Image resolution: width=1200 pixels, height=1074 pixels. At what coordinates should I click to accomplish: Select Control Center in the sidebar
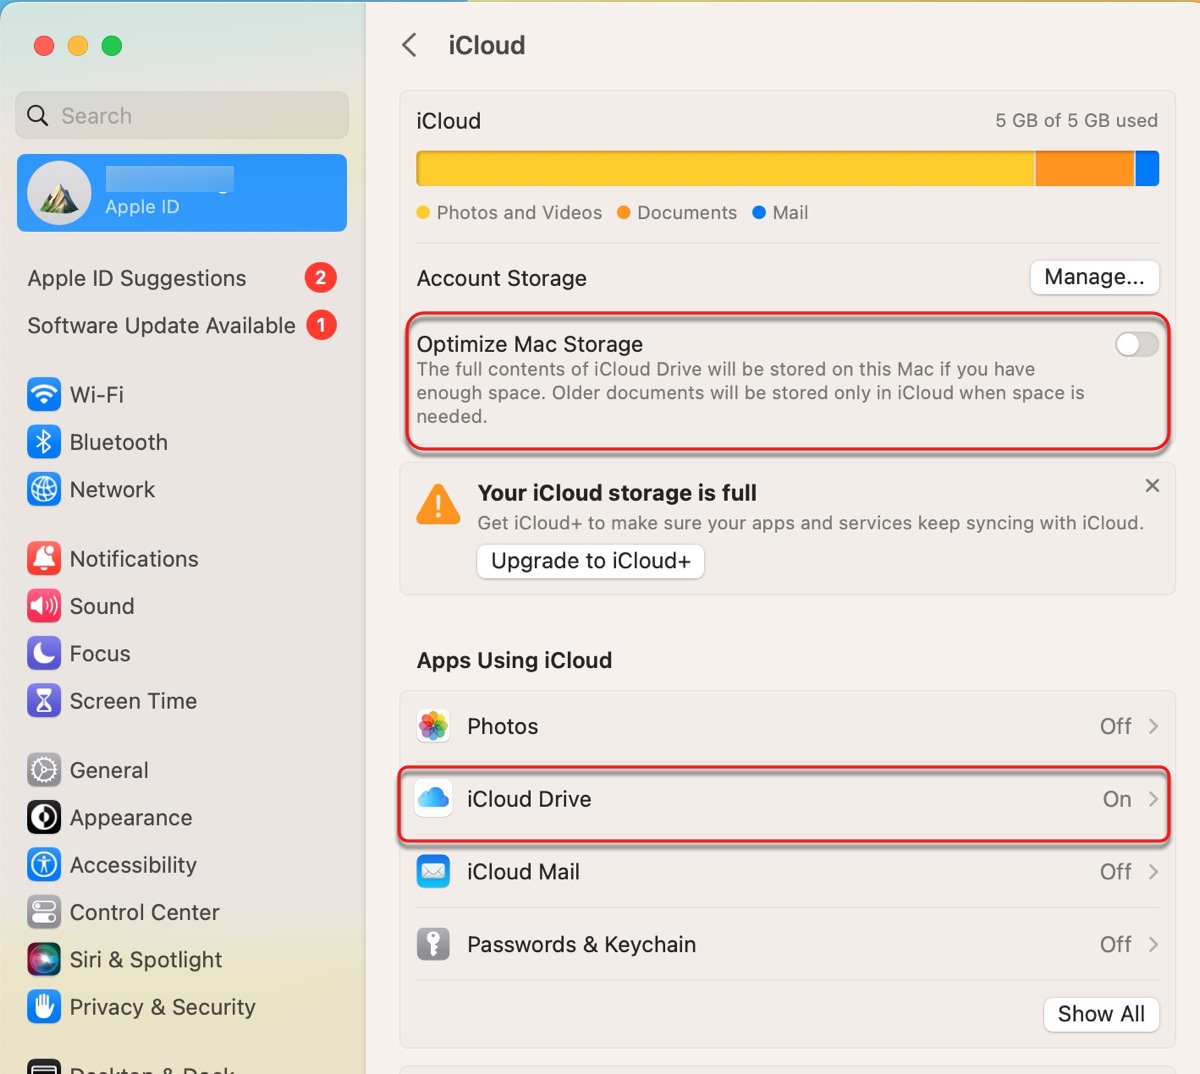182,912
